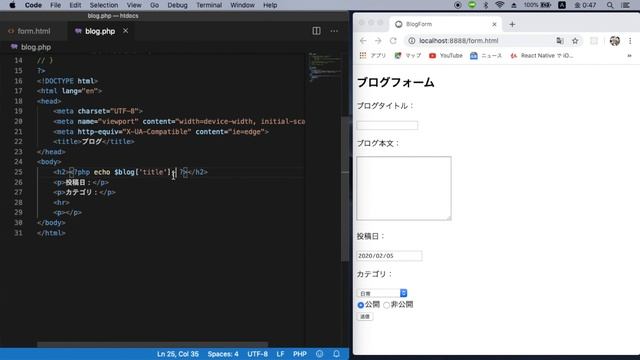Open the アプリ apps bookmark
640x360 pixels.
pyautogui.click(x=373, y=56)
